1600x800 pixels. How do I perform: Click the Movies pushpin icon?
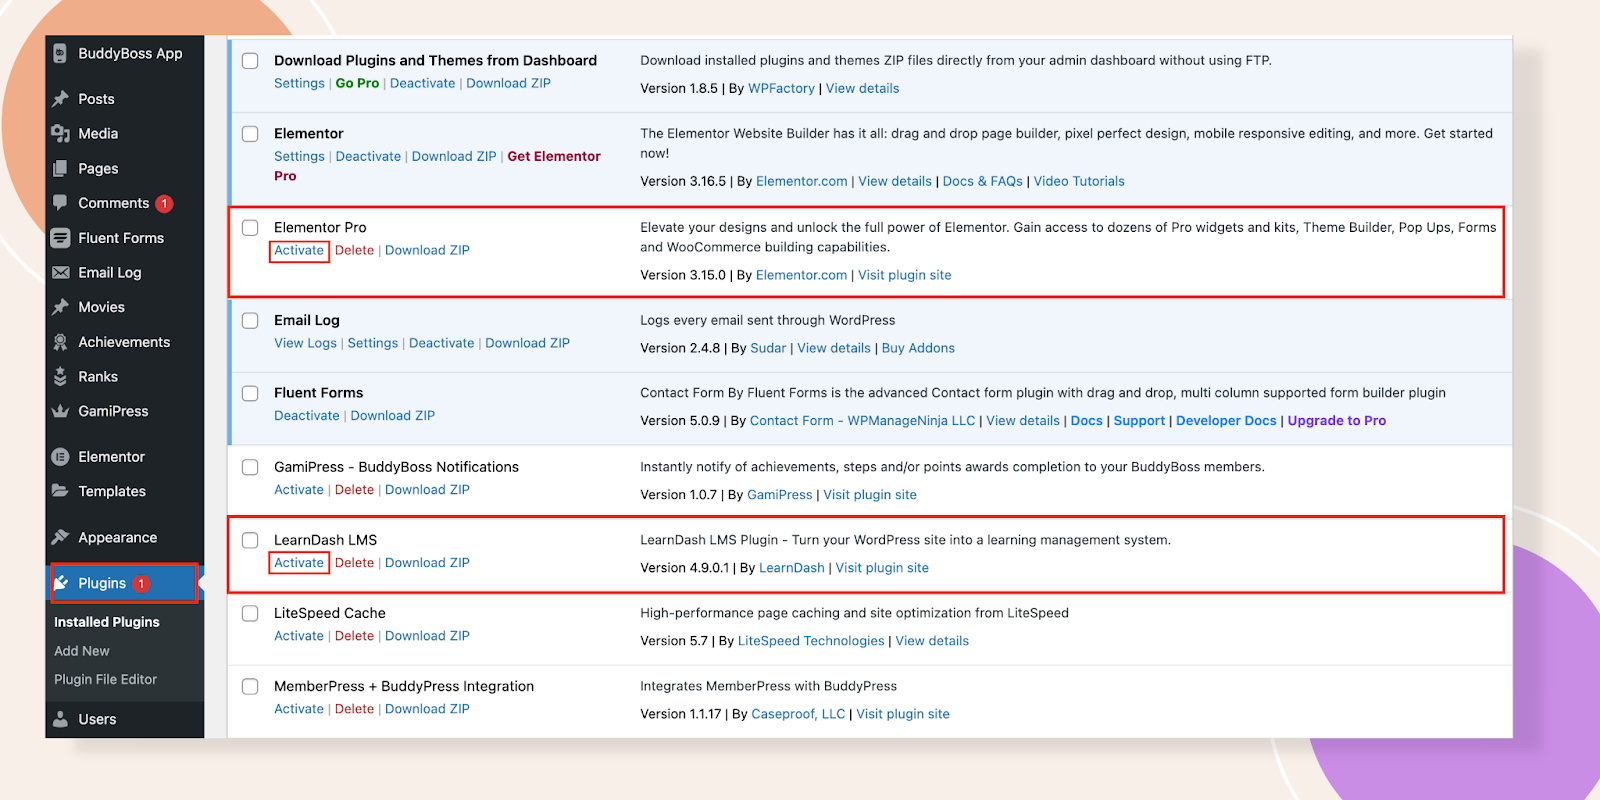point(60,307)
